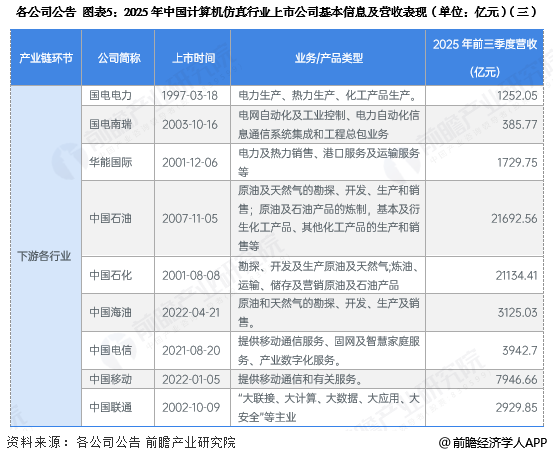553x454 pixels.
Task: Click listing date 2002-10-09
Action: coord(191,408)
